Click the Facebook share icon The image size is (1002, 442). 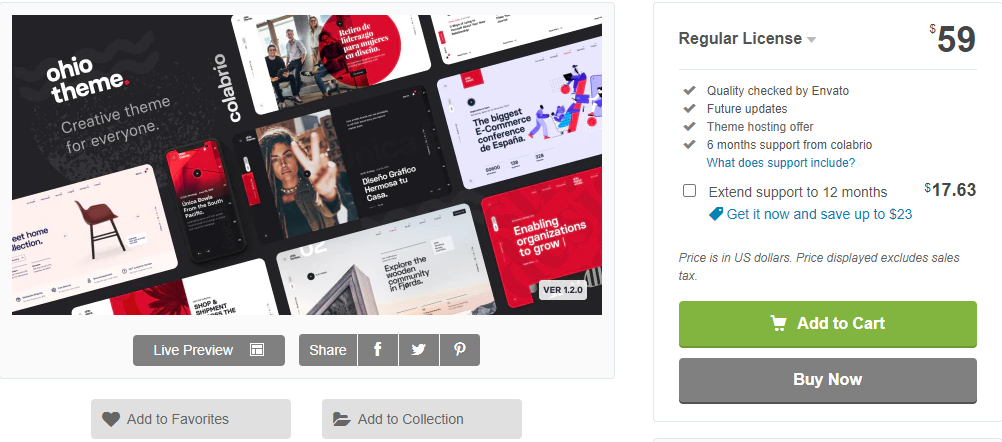click(378, 350)
